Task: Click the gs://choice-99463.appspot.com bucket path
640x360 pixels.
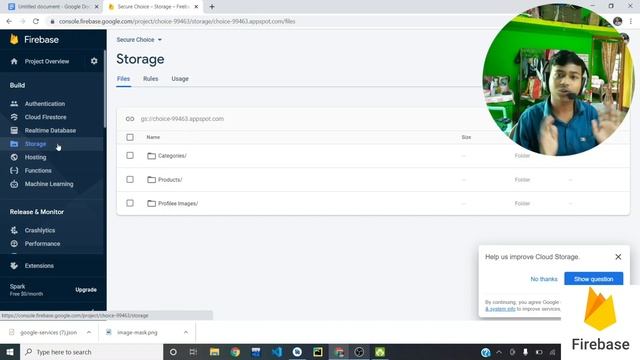Action: 182,119
